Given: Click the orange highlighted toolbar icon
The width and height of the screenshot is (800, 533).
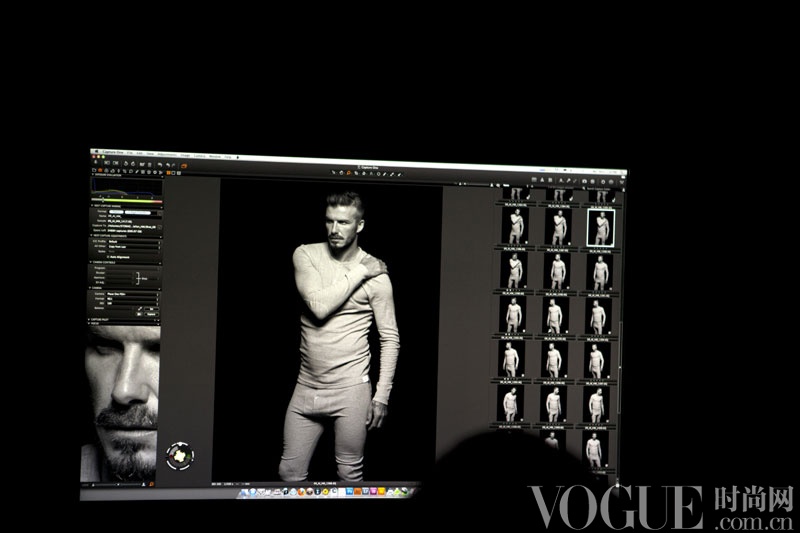Looking at the screenshot, I should [x=184, y=166].
